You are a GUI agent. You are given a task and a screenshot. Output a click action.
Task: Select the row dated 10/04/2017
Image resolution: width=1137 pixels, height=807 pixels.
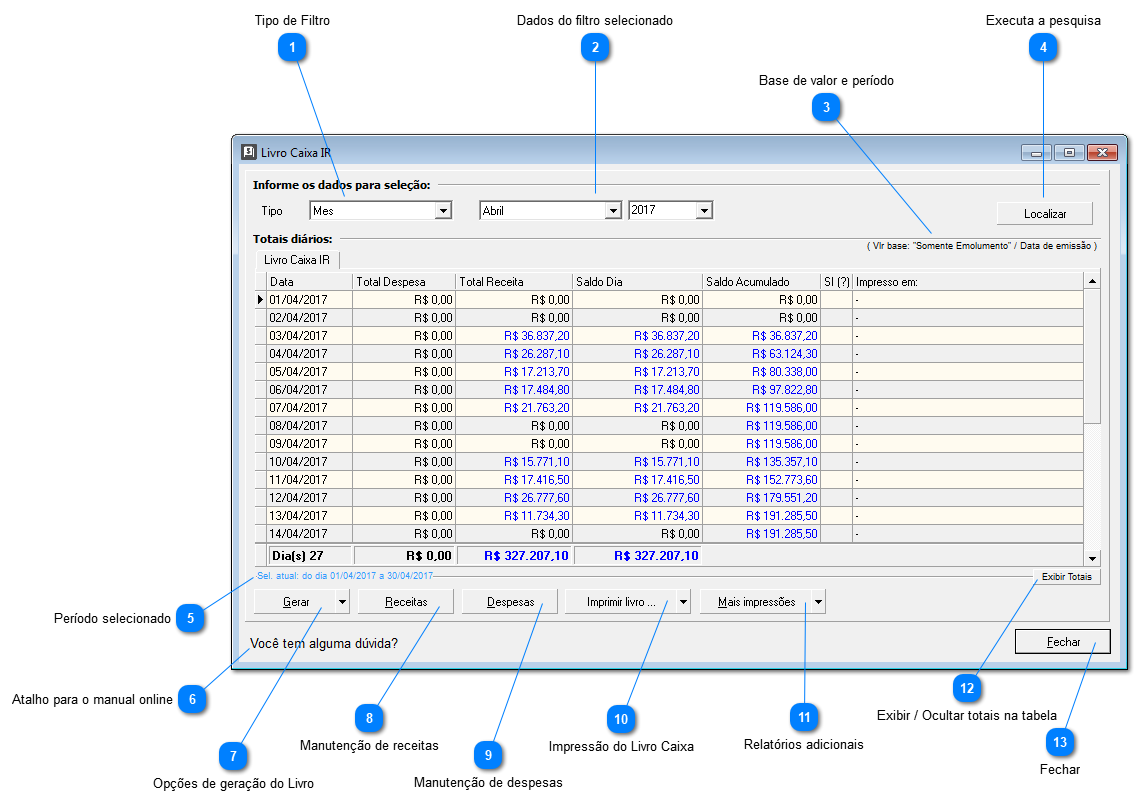[x=669, y=462]
